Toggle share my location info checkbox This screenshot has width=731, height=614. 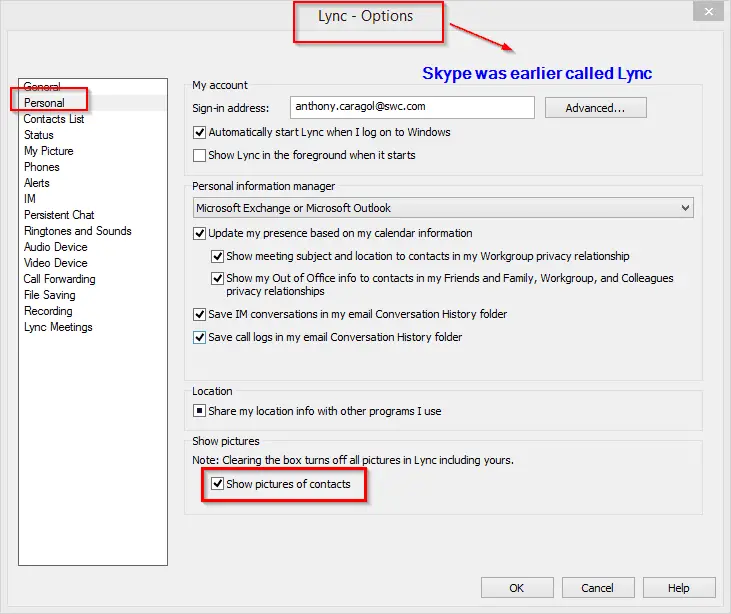200,411
